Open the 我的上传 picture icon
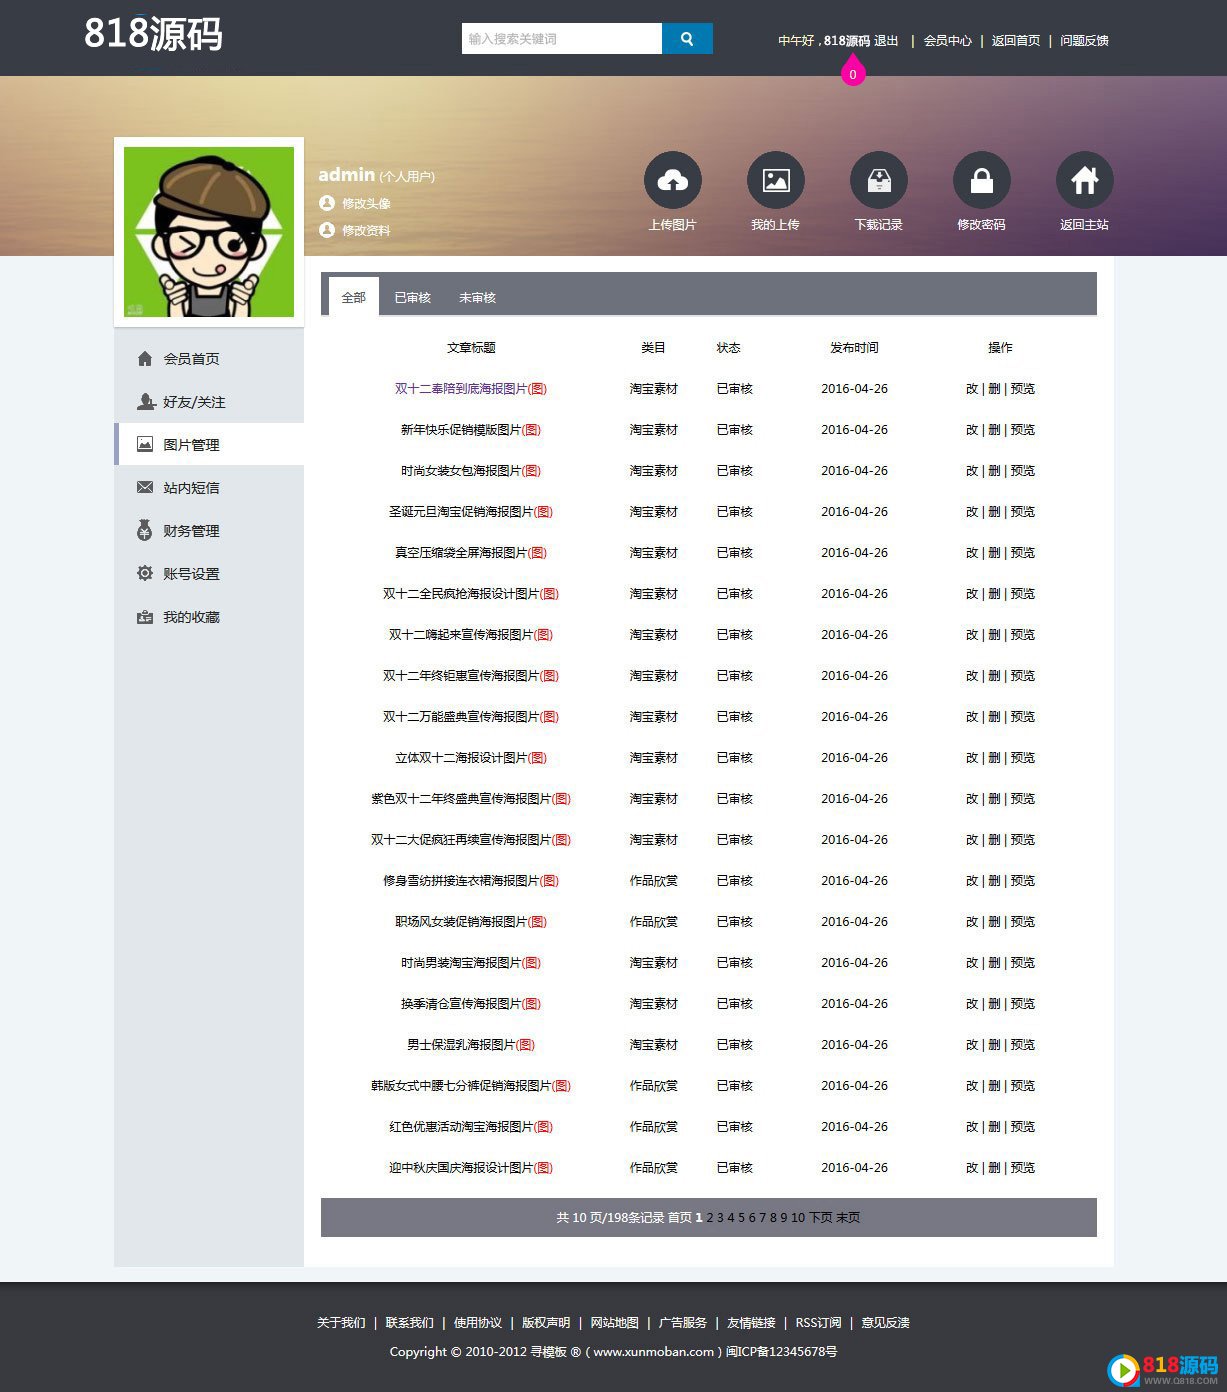Image resolution: width=1227 pixels, height=1392 pixels. click(776, 180)
